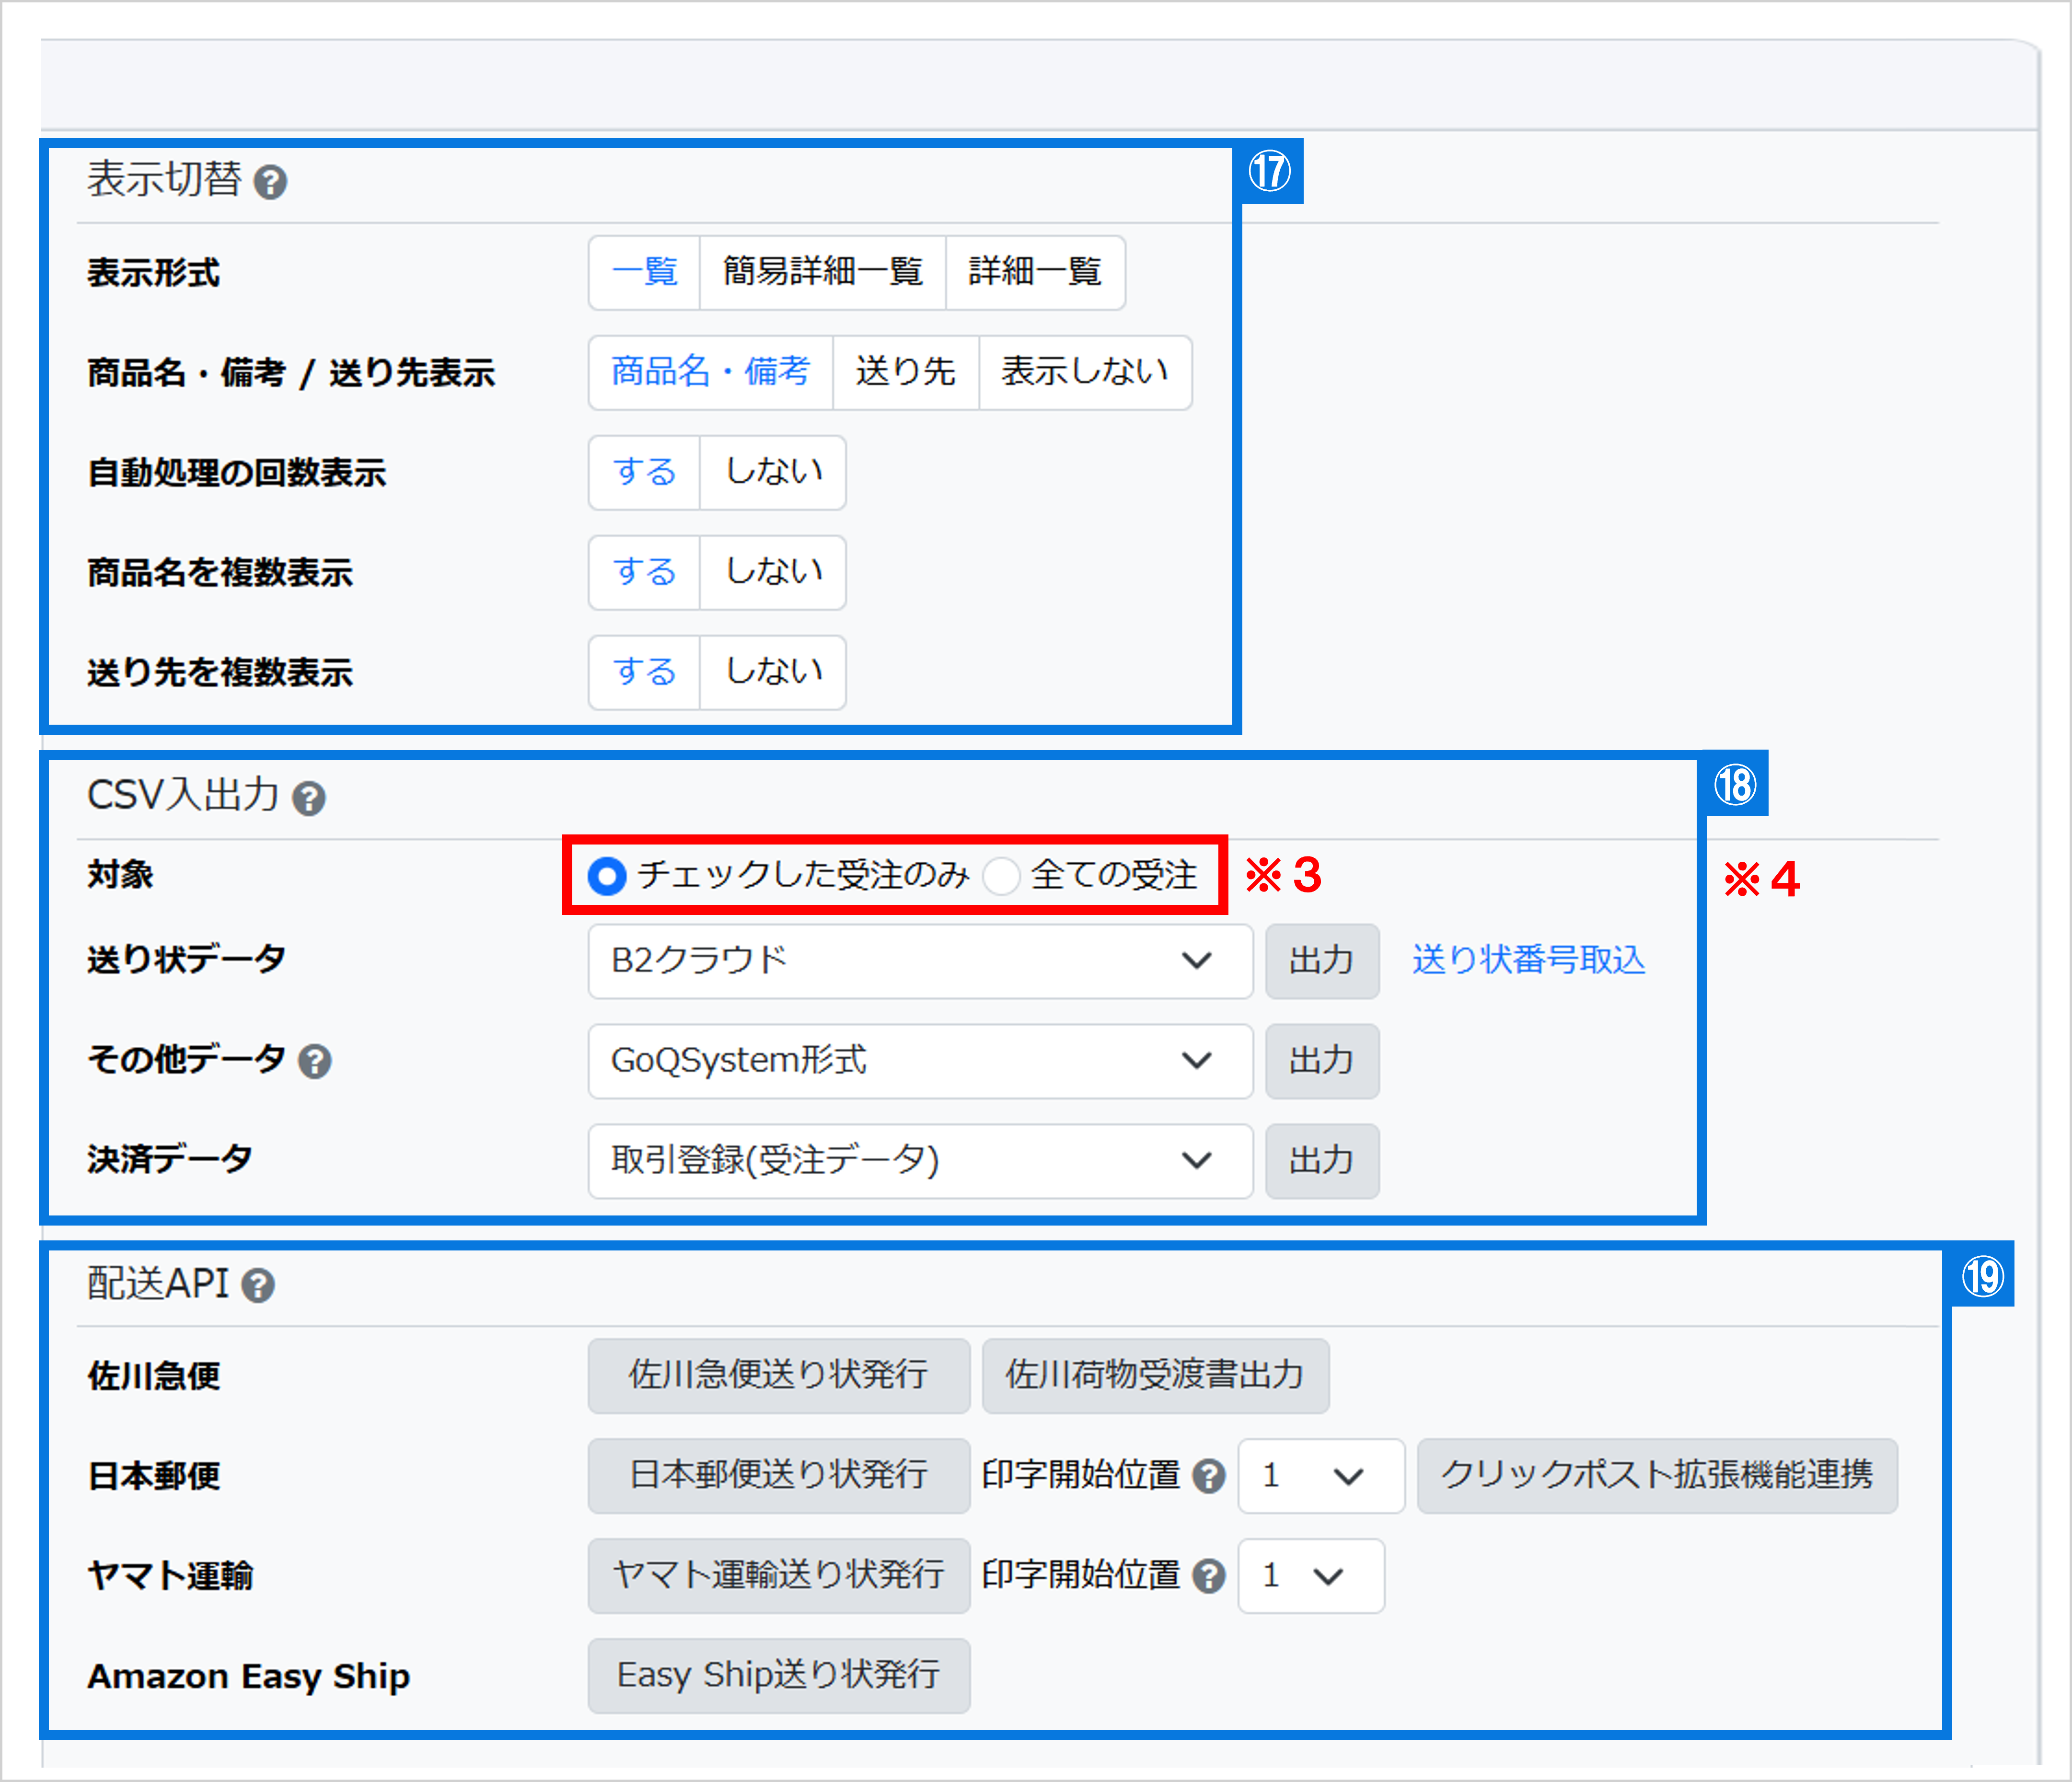Click help icon beside CSV入出力 heading

tap(309, 798)
